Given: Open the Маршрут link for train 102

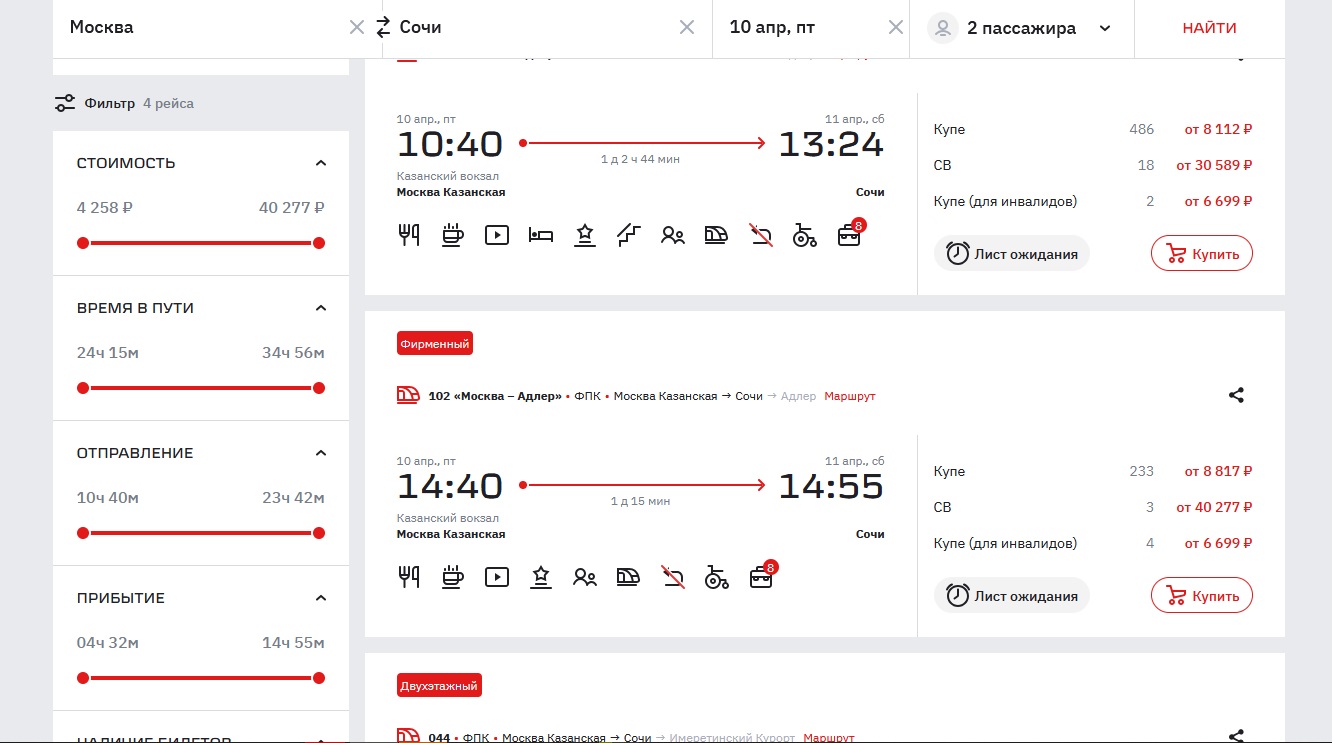Looking at the screenshot, I should 849,396.
